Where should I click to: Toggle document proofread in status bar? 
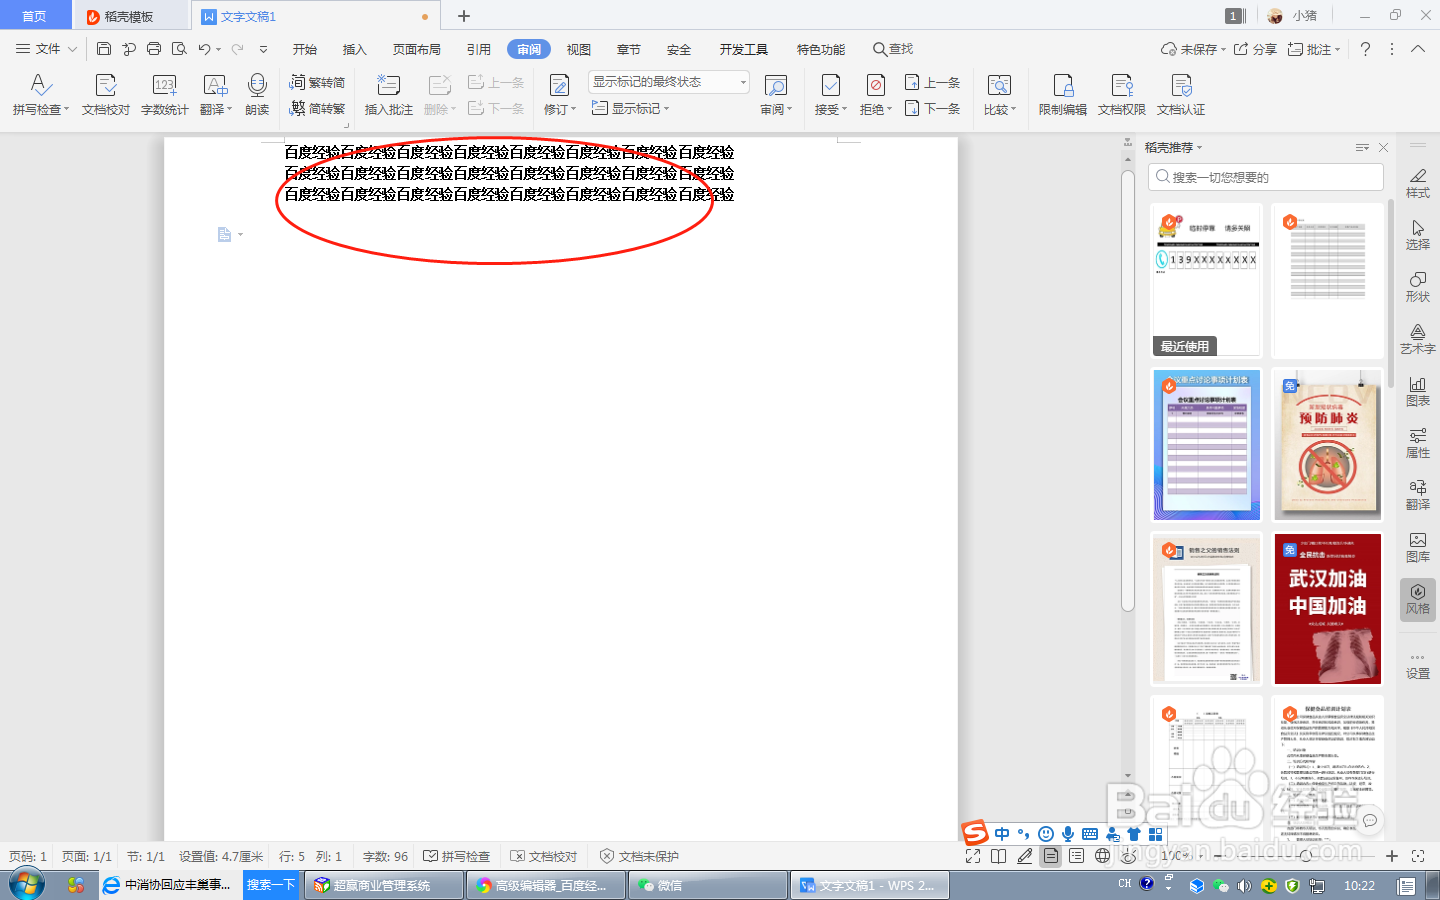(544, 856)
